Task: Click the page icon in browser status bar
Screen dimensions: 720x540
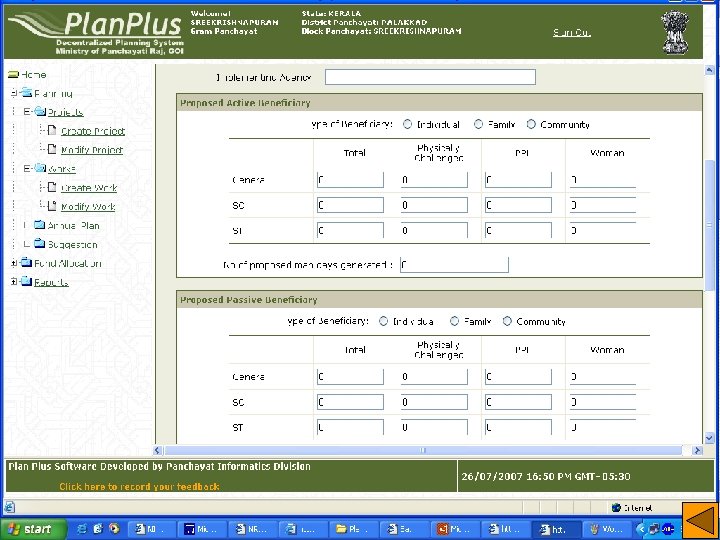Action: [x=10, y=507]
